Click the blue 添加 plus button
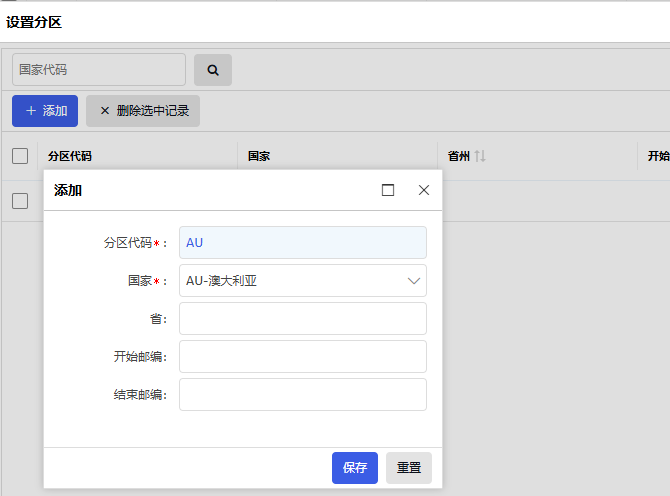This screenshot has width=670, height=496. pyautogui.click(x=45, y=111)
